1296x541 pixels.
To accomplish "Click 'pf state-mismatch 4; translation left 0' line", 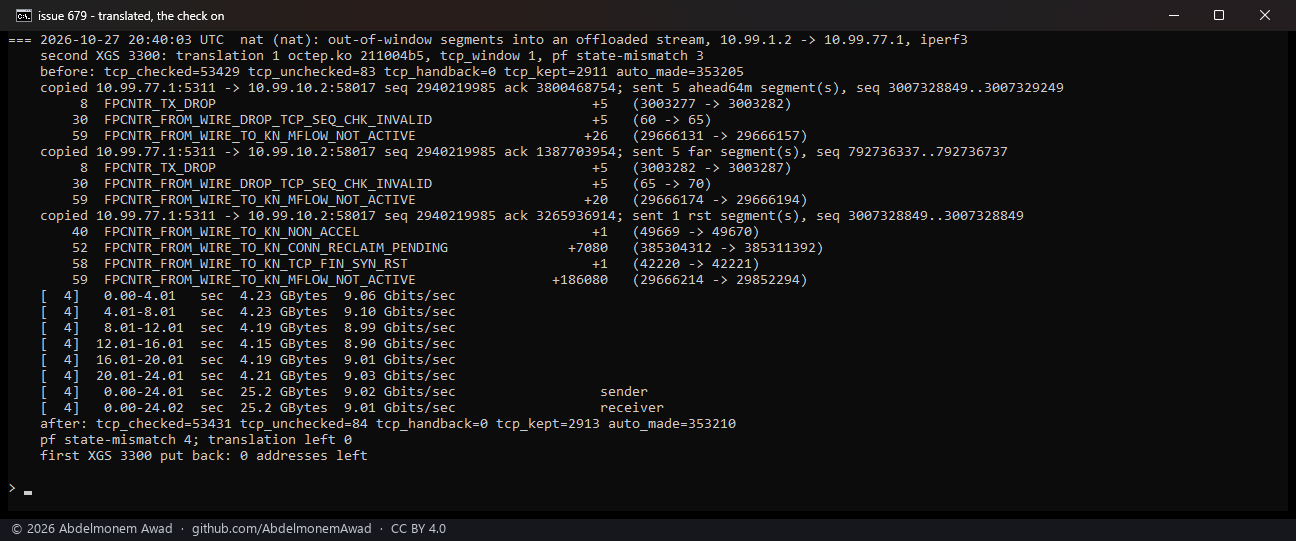I will coord(196,440).
